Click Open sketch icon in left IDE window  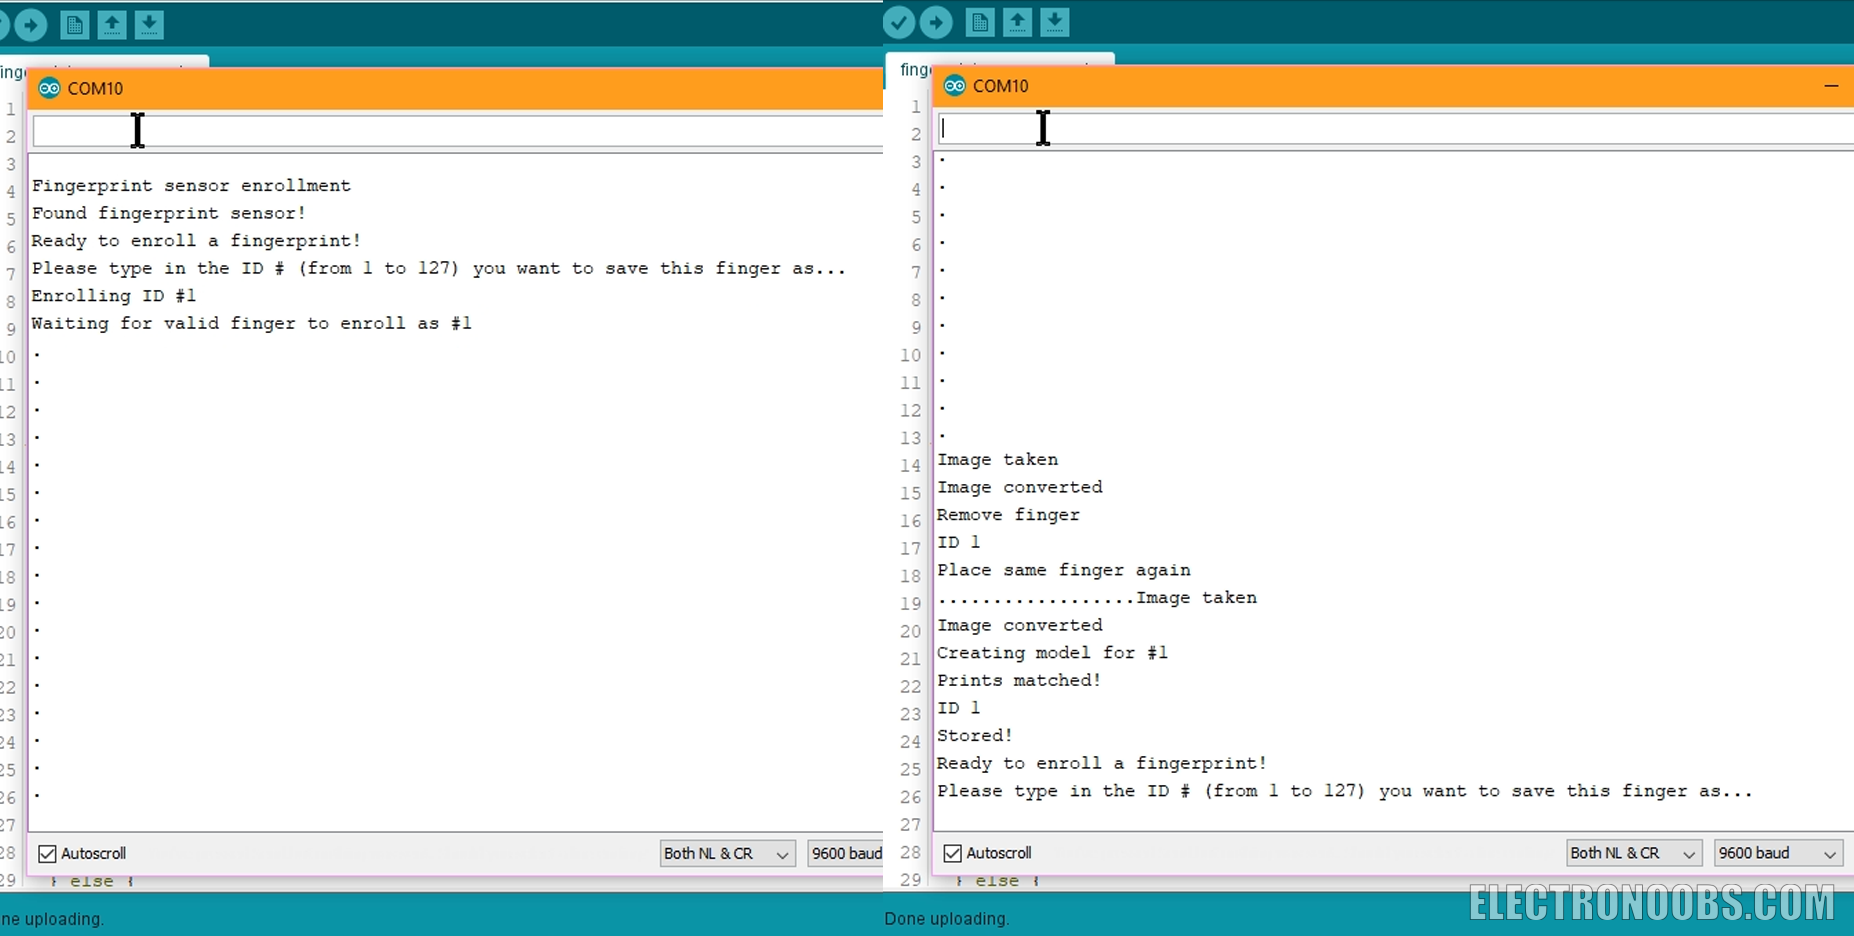(112, 25)
